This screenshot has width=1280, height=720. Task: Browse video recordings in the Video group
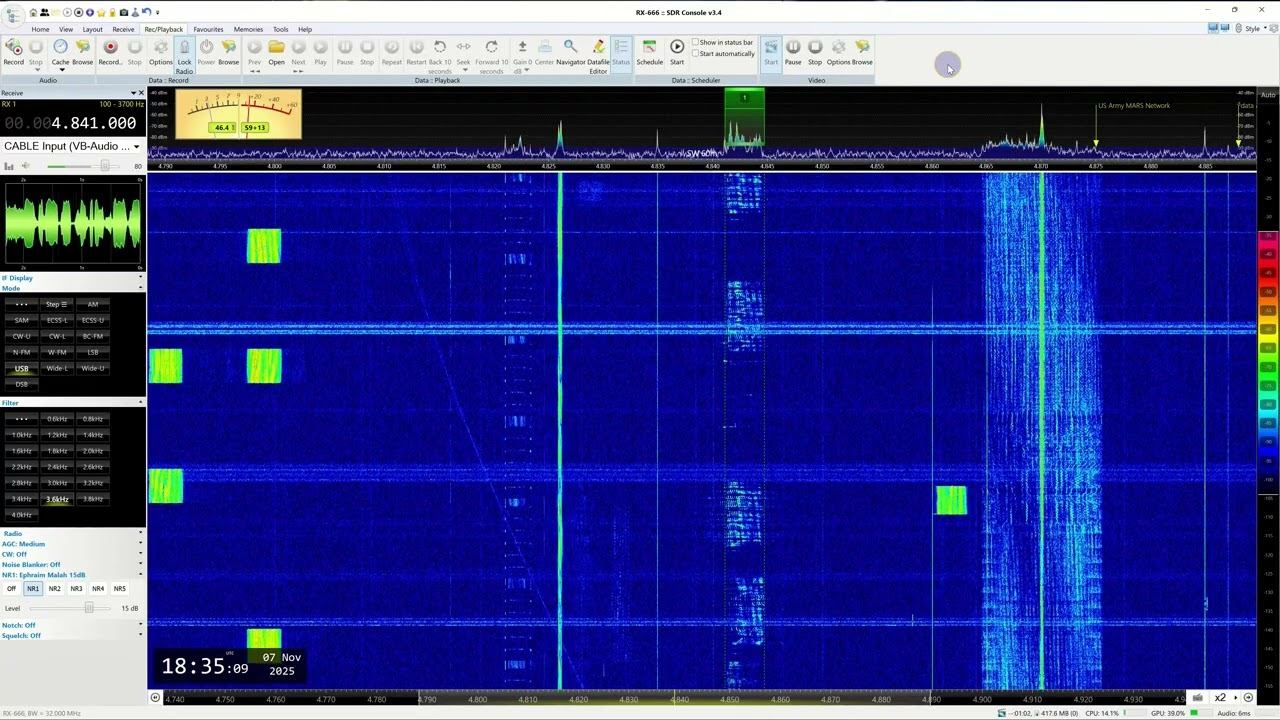tap(862, 52)
